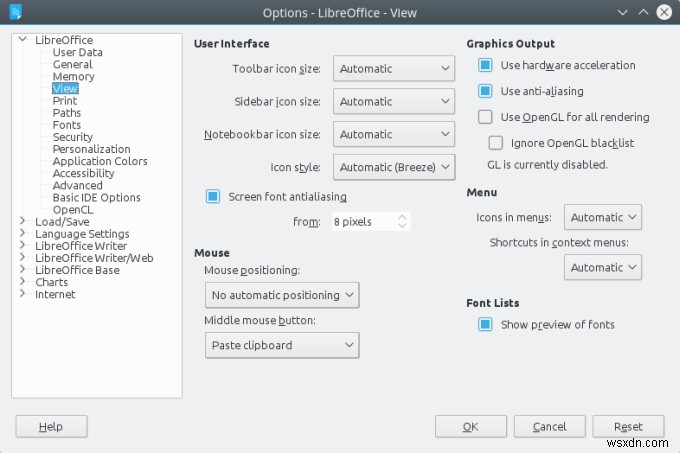Open the Toolbar icon size dropdown
The image size is (680, 453).
(394, 69)
